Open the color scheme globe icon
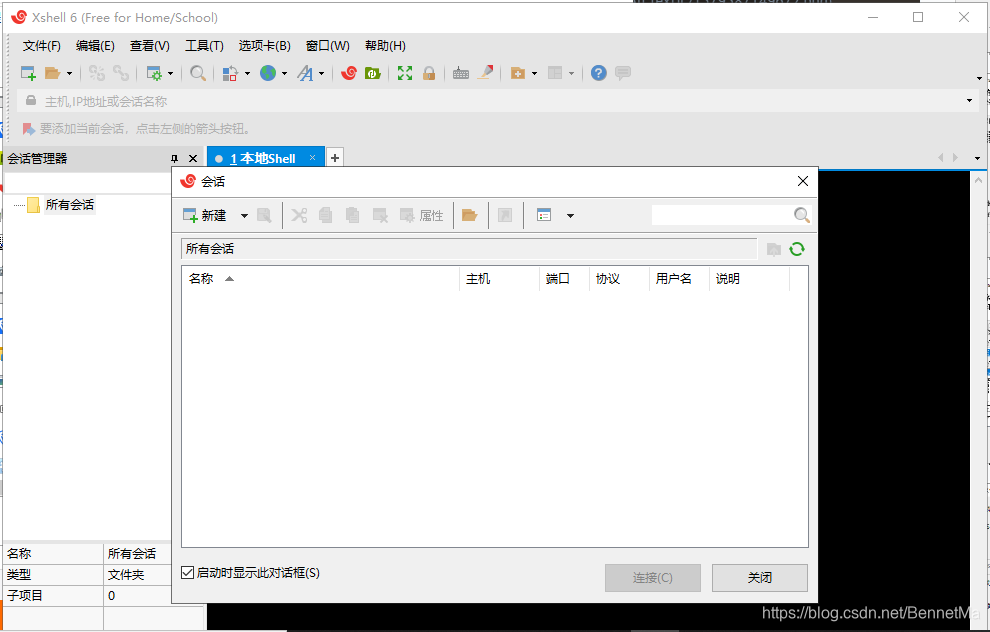The image size is (990, 632). (268, 73)
